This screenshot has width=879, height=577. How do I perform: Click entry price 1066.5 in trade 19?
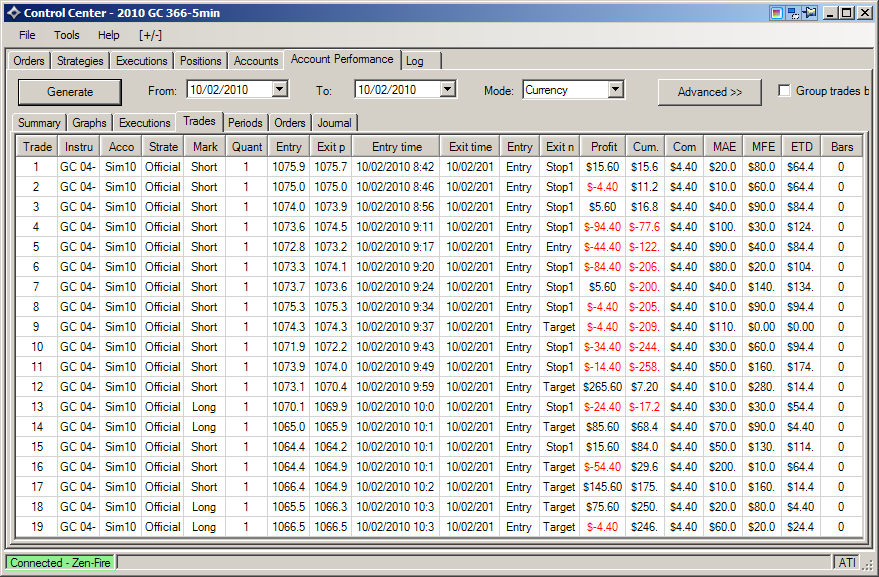[289, 527]
